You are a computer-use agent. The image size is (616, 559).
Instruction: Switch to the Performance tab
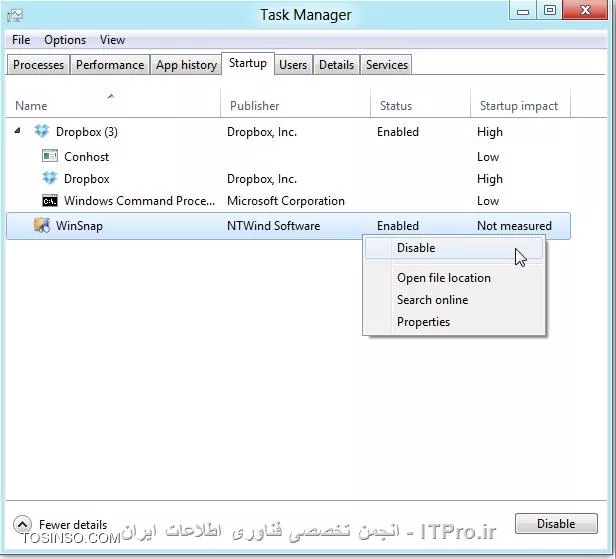(x=110, y=64)
